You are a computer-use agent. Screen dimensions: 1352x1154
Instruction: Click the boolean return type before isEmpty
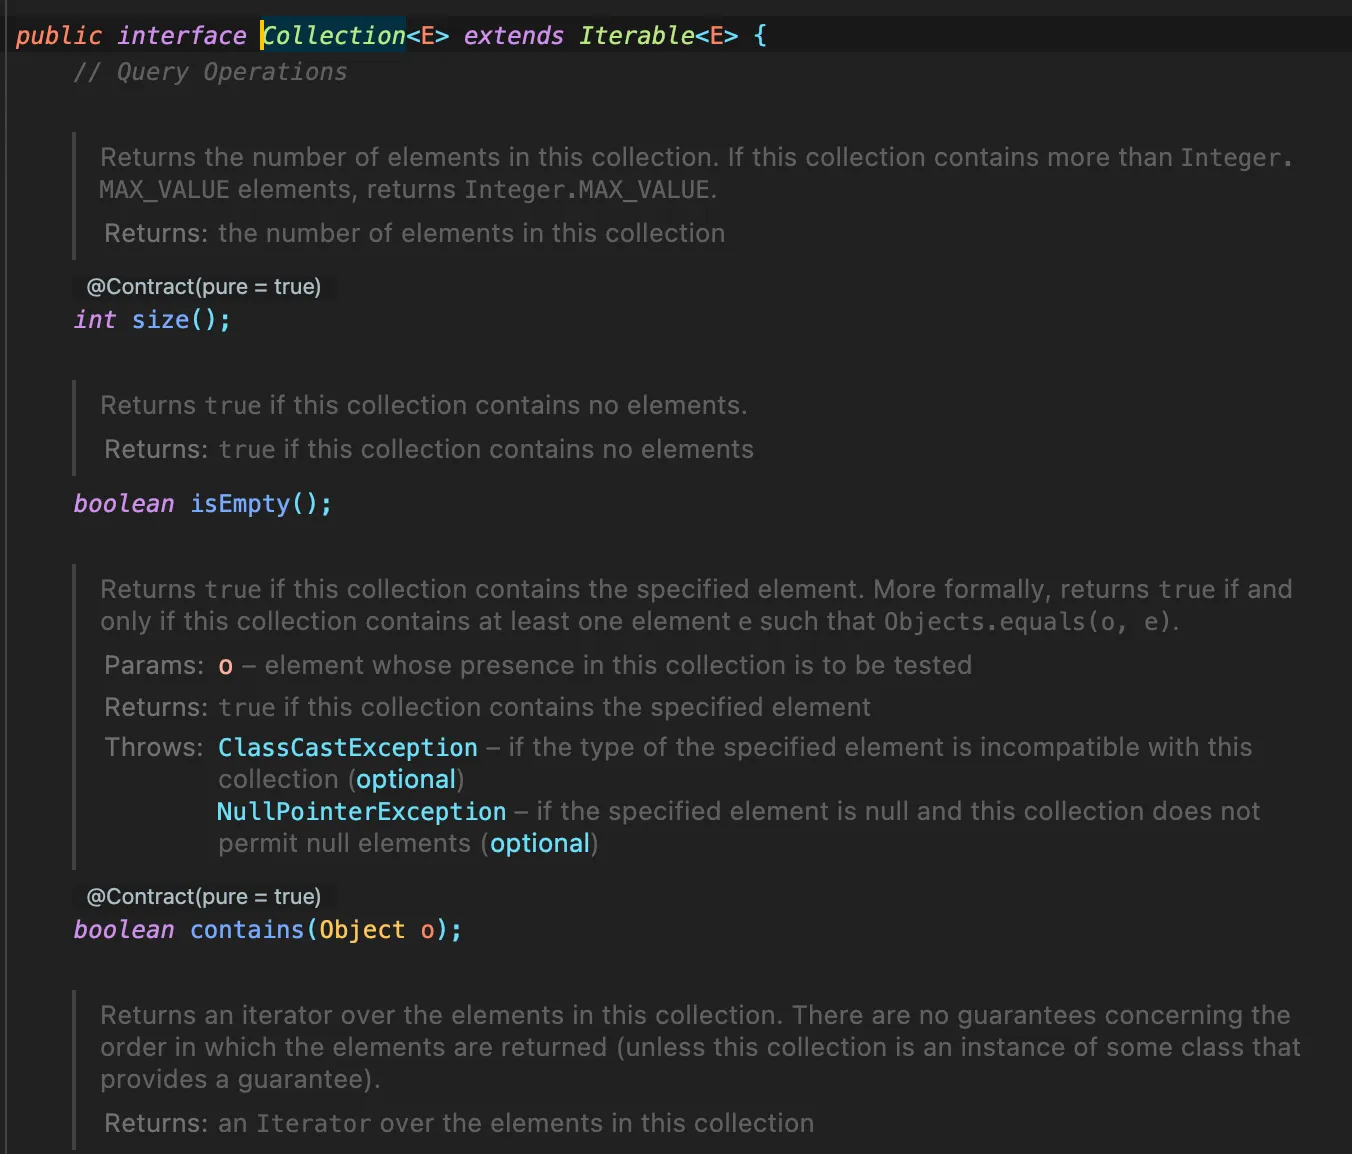[123, 504]
